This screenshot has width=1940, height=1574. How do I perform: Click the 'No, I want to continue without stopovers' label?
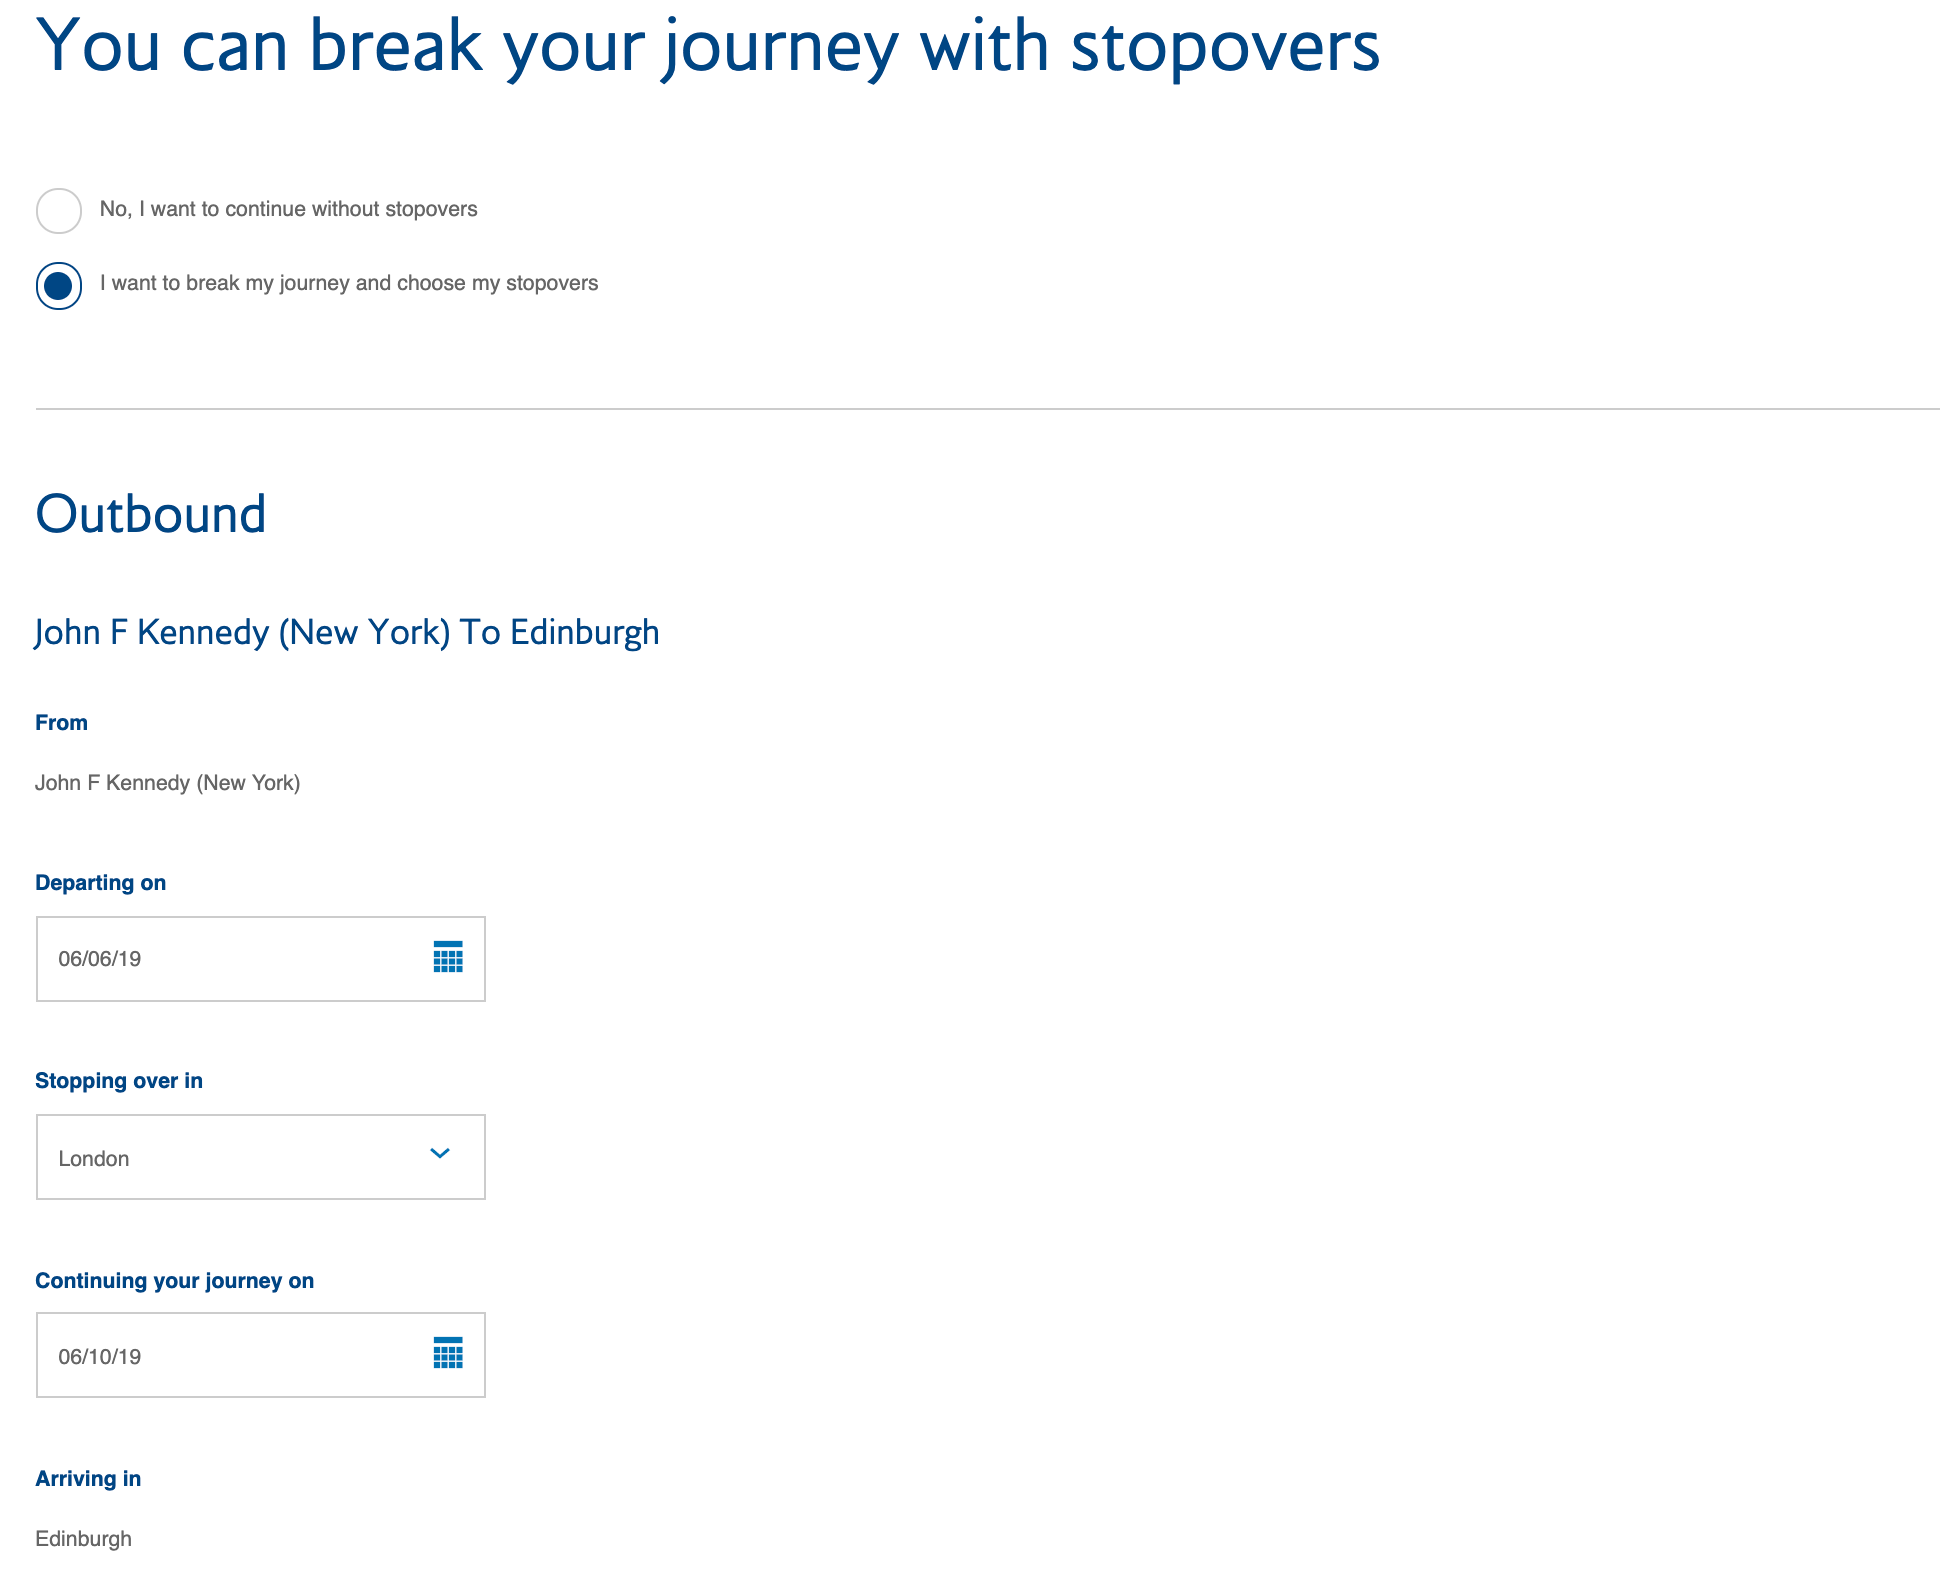(x=289, y=209)
